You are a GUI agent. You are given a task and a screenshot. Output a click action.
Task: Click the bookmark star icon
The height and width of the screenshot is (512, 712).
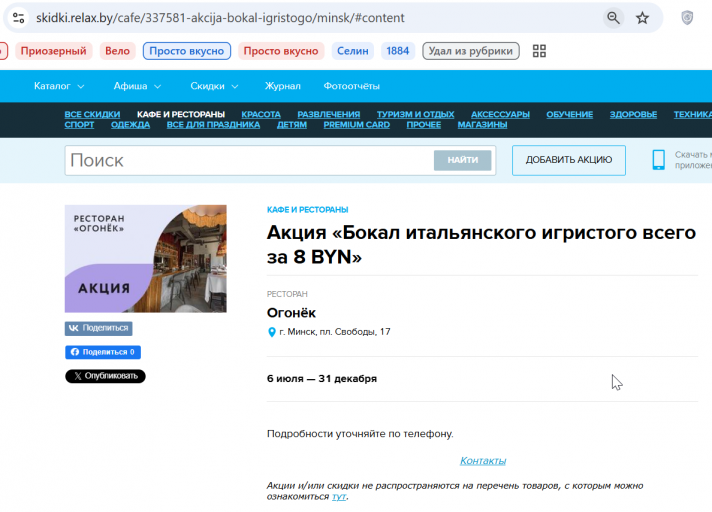pyautogui.click(x=642, y=18)
